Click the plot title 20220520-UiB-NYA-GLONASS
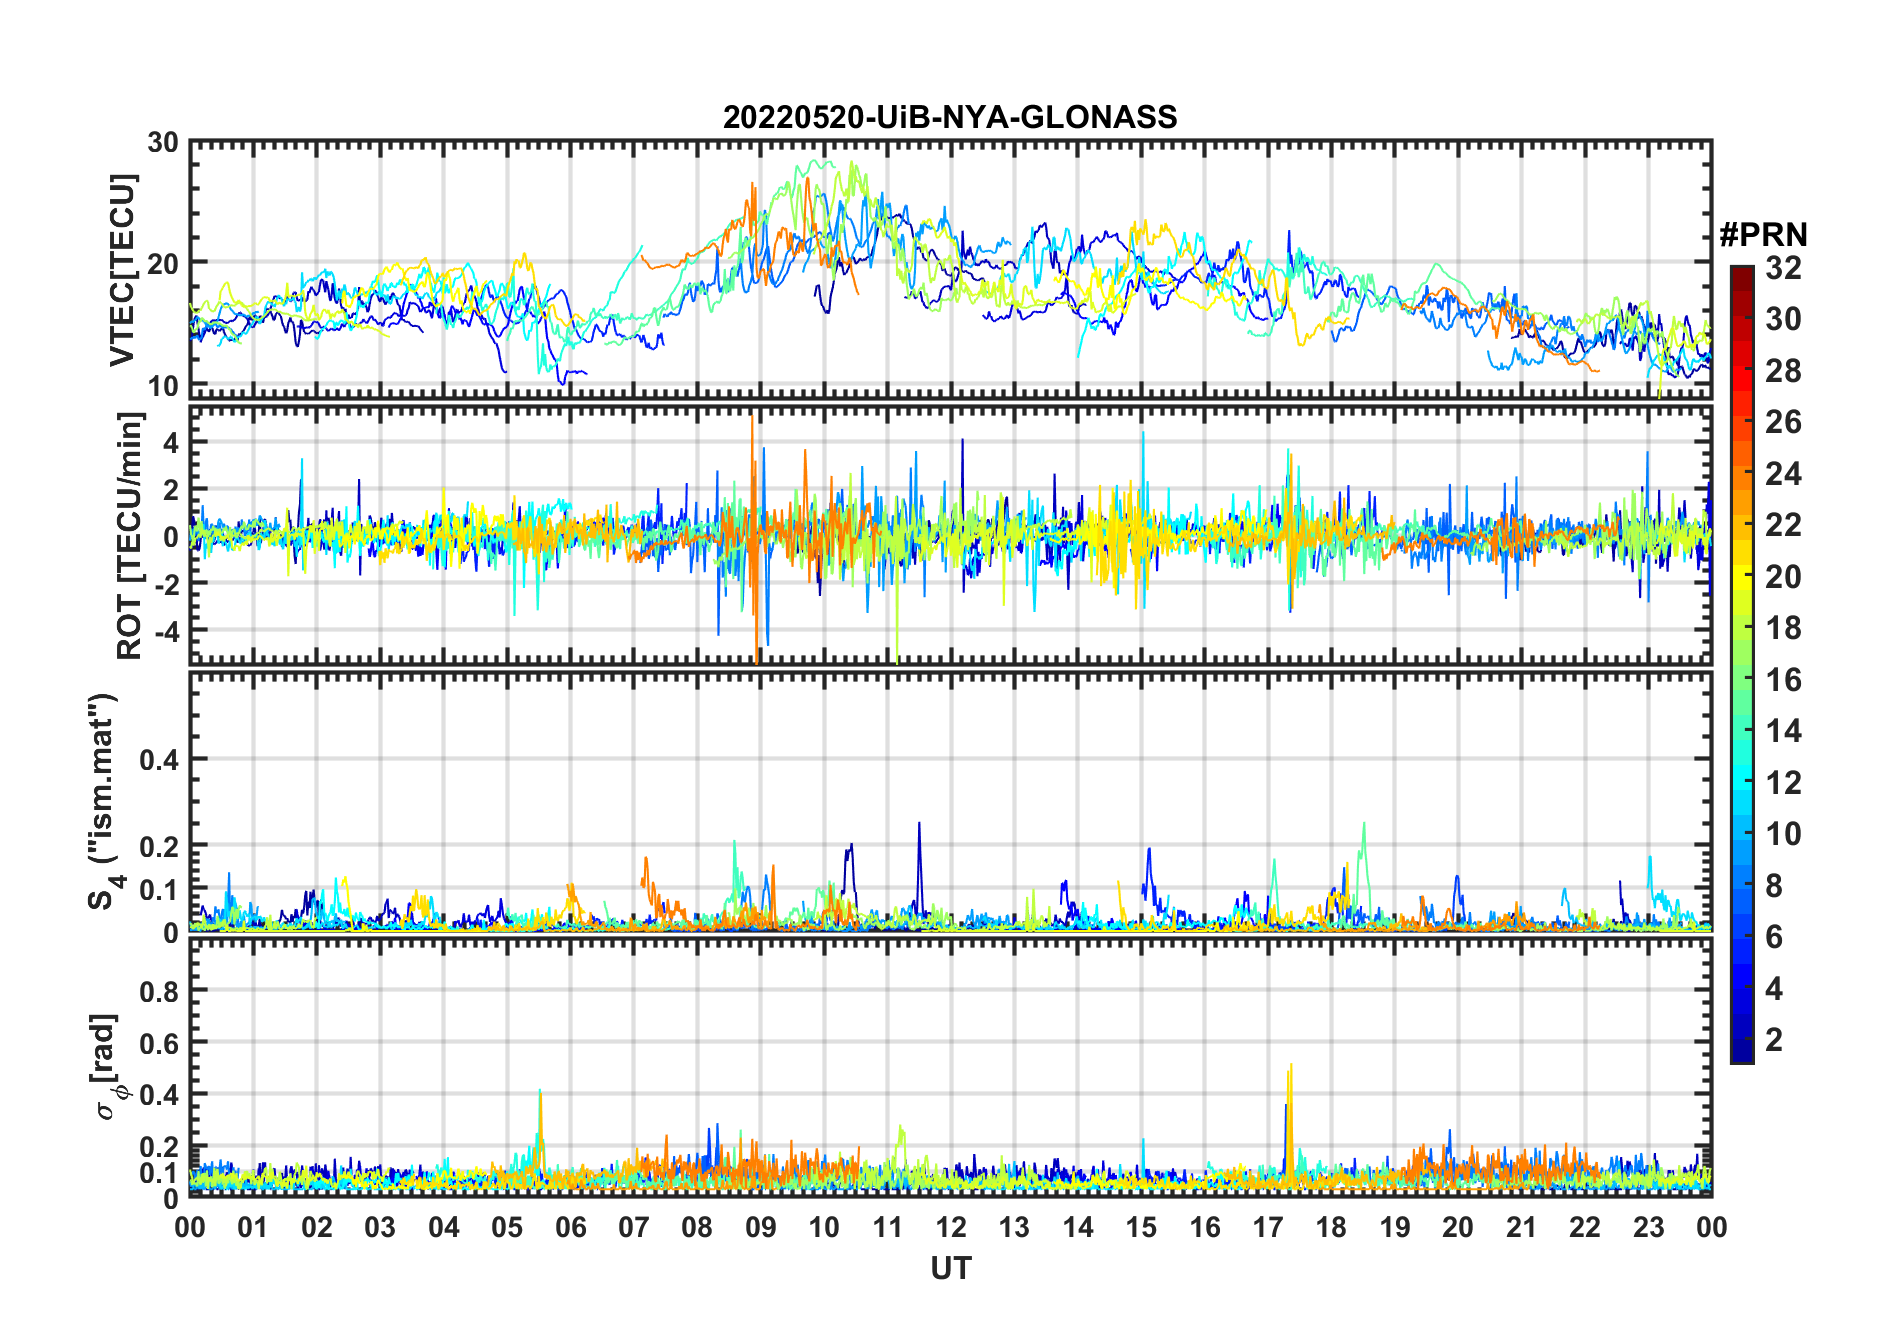1902x1330 pixels. 950,118
